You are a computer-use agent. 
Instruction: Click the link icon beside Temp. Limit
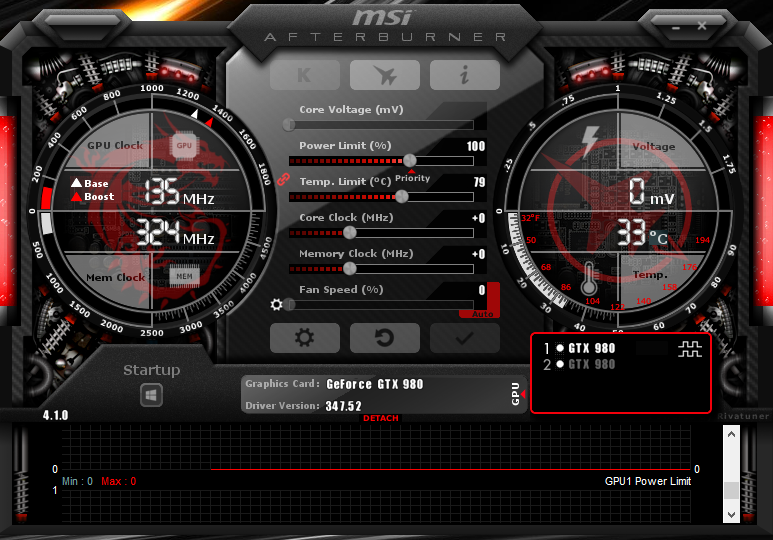pyautogui.click(x=283, y=179)
